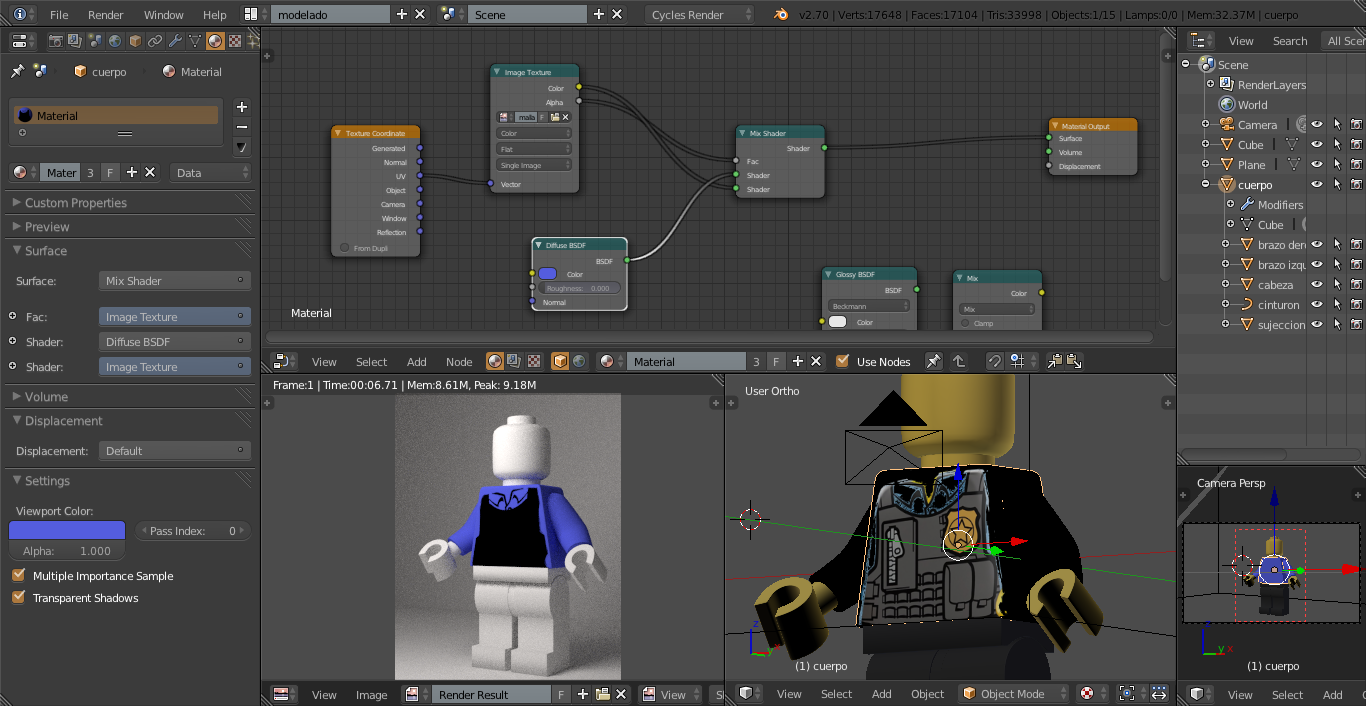Open image file in Image Texture node

554,117
